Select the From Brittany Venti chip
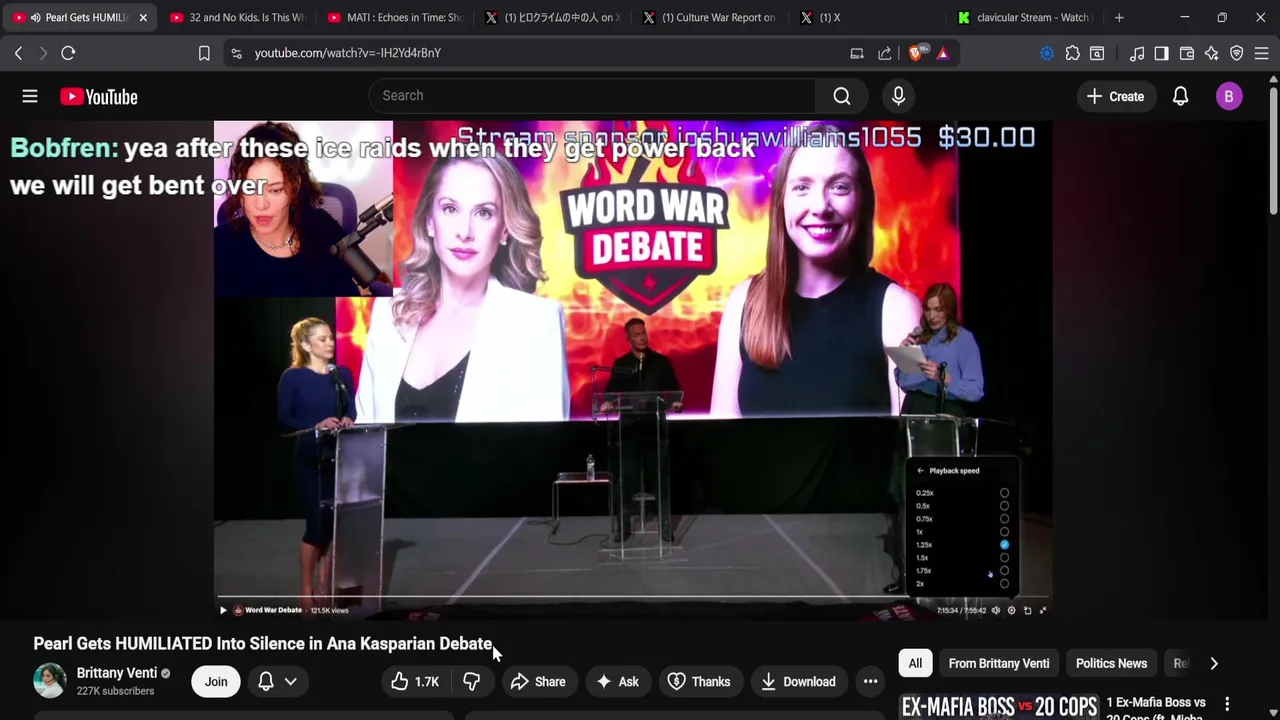1280x720 pixels. pyautogui.click(x=999, y=663)
